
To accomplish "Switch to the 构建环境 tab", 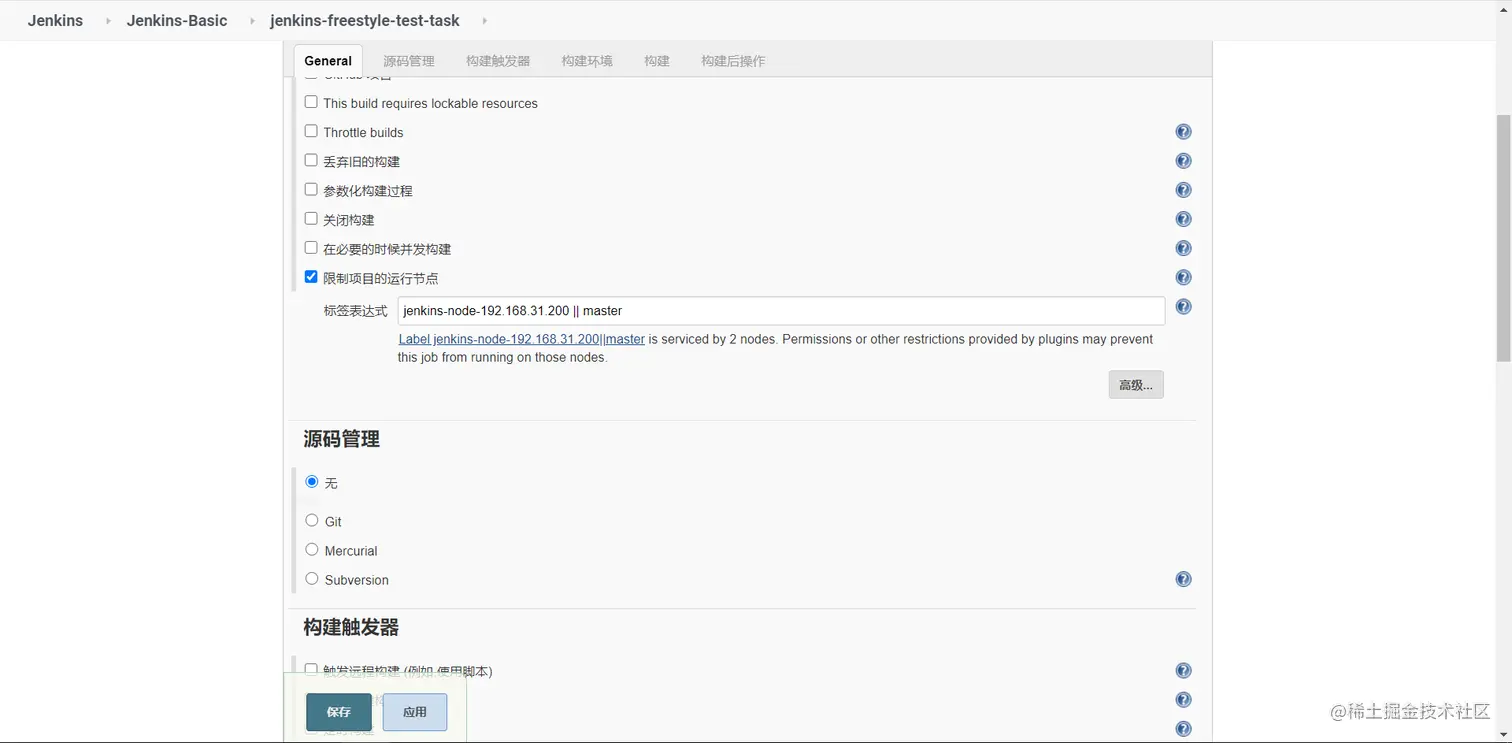I will point(587,61).
